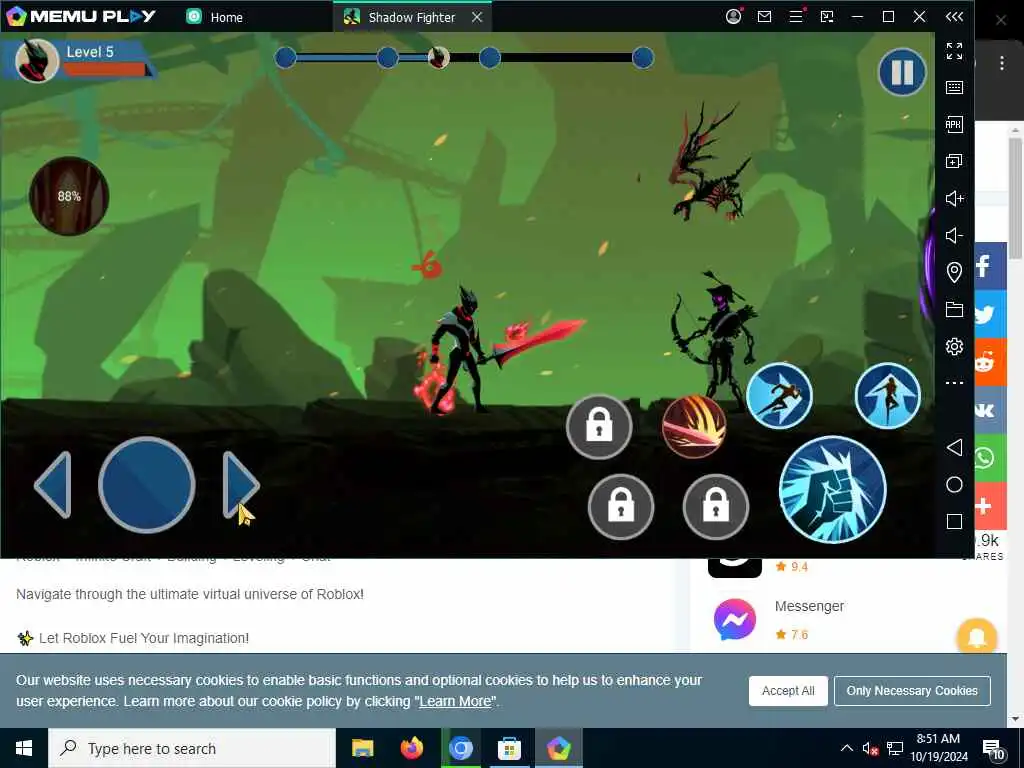Click the webpage vertical scrollbar
Image resolution: width=1024 pixels, height=768 pixels.
coord(1015,199)
